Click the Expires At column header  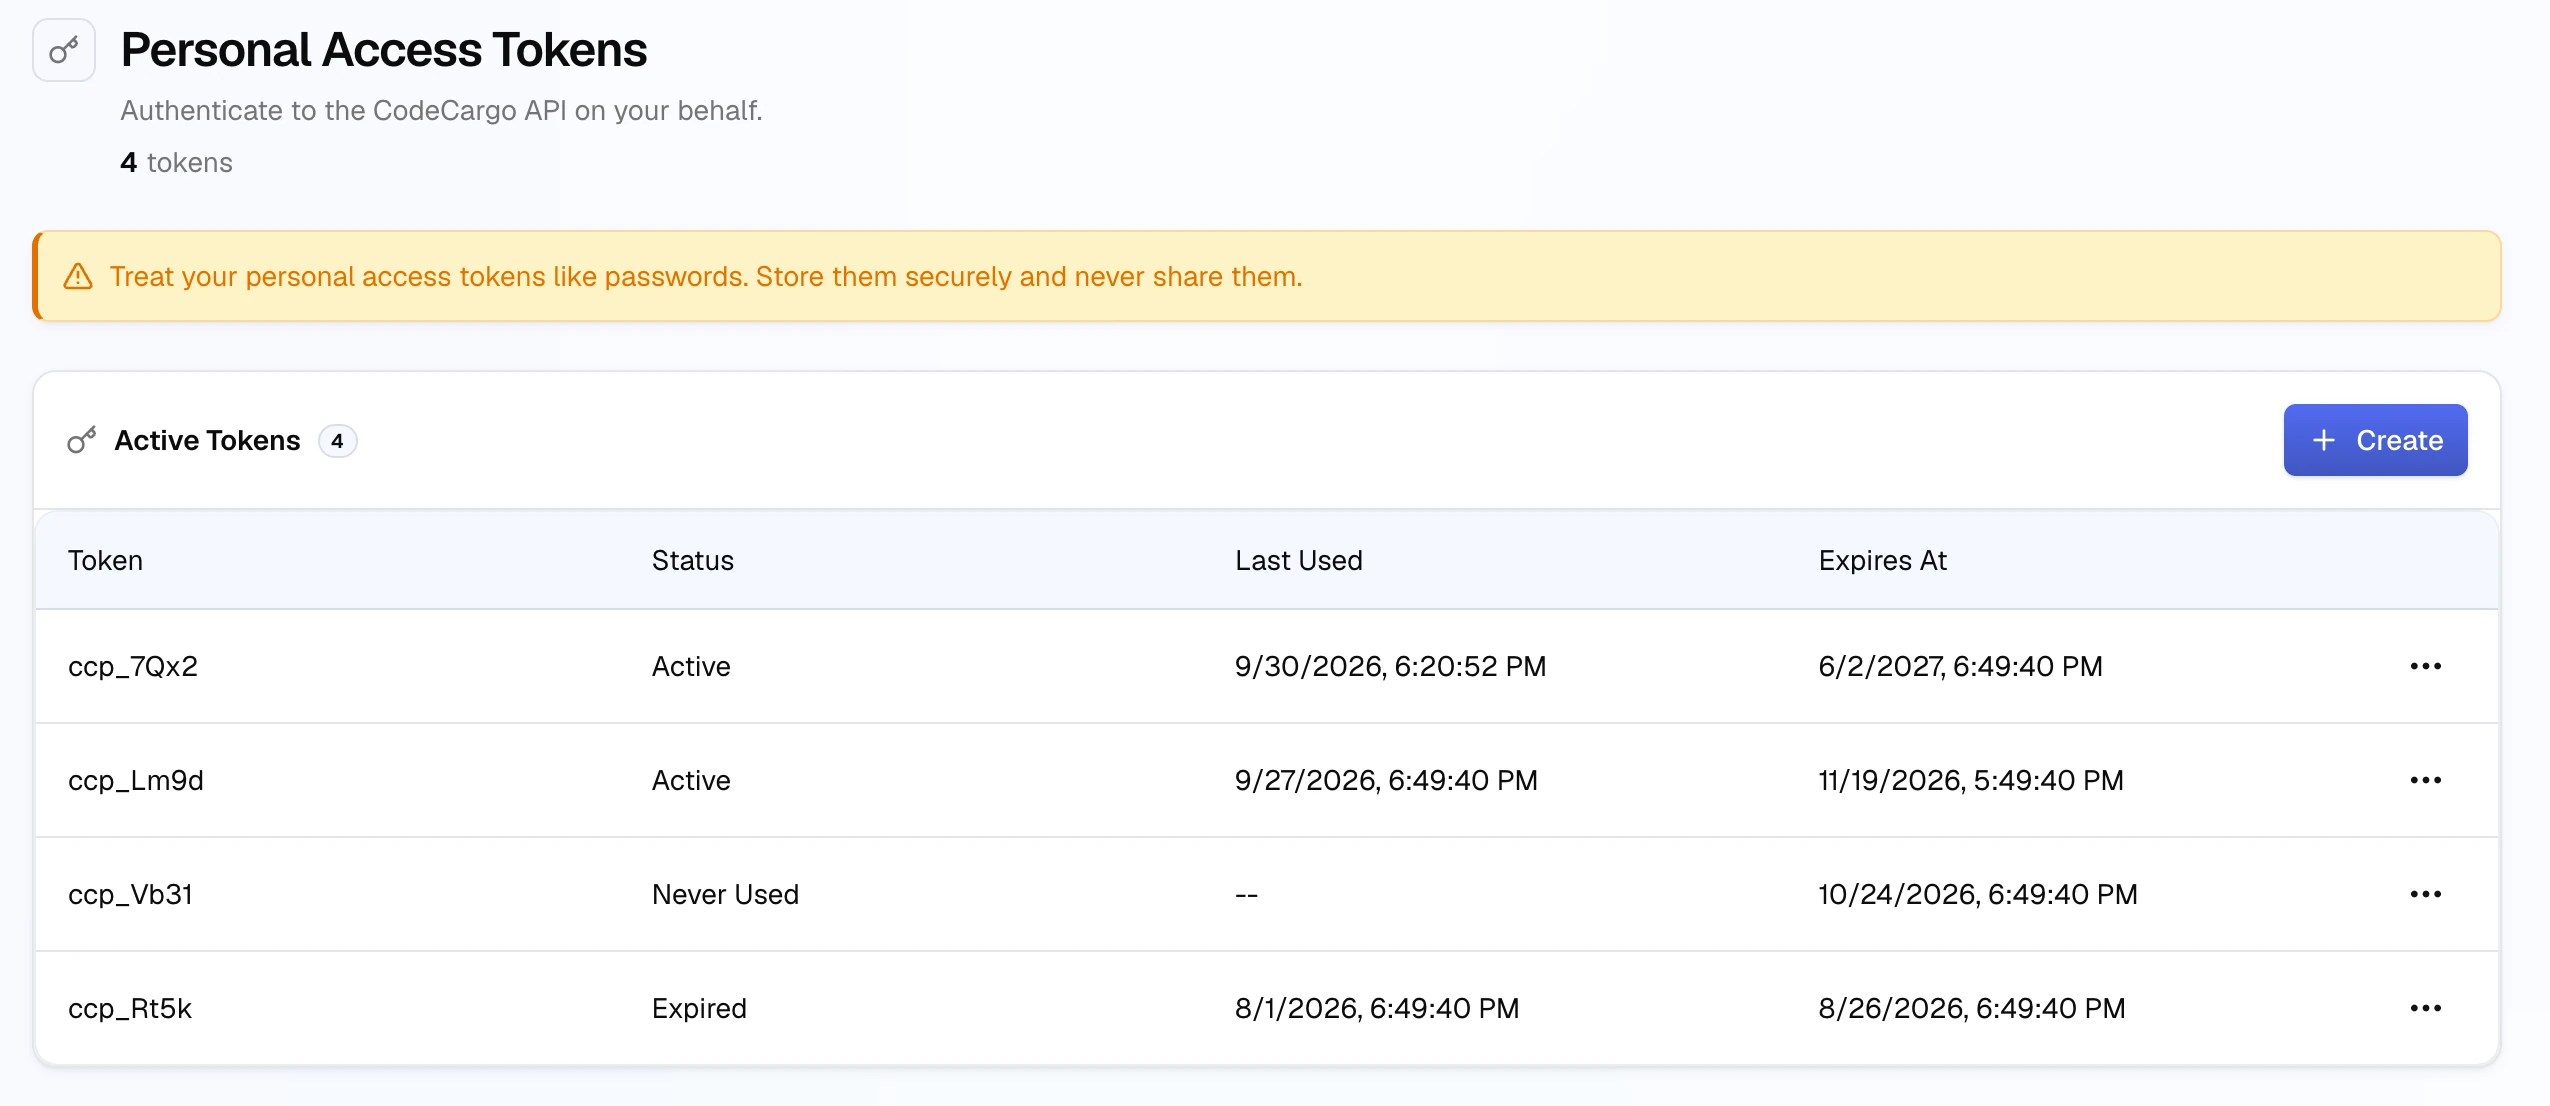pyautogui.click(x=1882, y=561)
